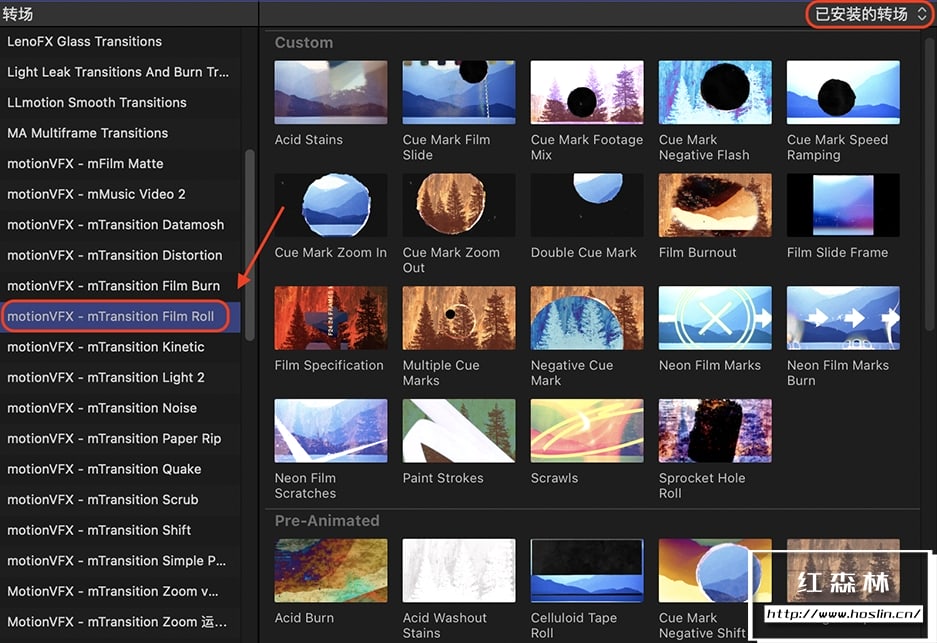Choose the Cue Mark Footage Mix thumbnail

click(587, 92)
